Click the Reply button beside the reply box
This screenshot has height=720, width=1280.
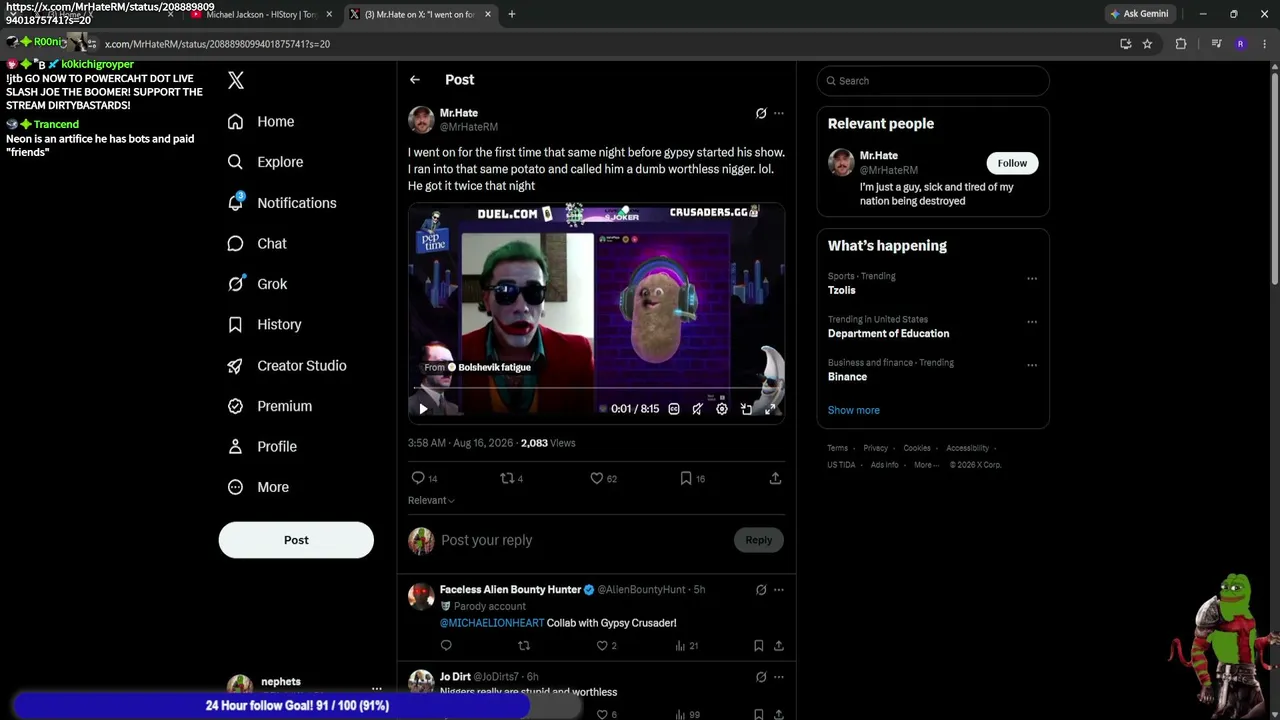point(759,540)
